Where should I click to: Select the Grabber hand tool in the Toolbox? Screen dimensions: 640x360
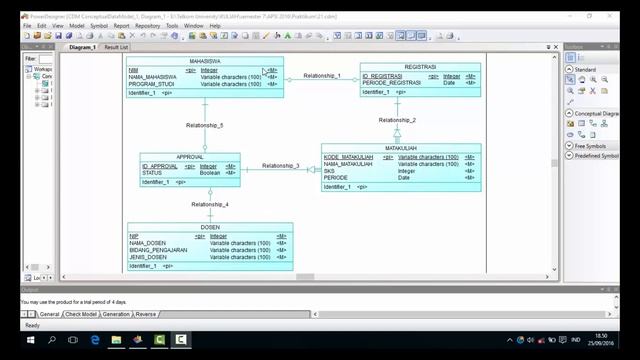[582, 80]
